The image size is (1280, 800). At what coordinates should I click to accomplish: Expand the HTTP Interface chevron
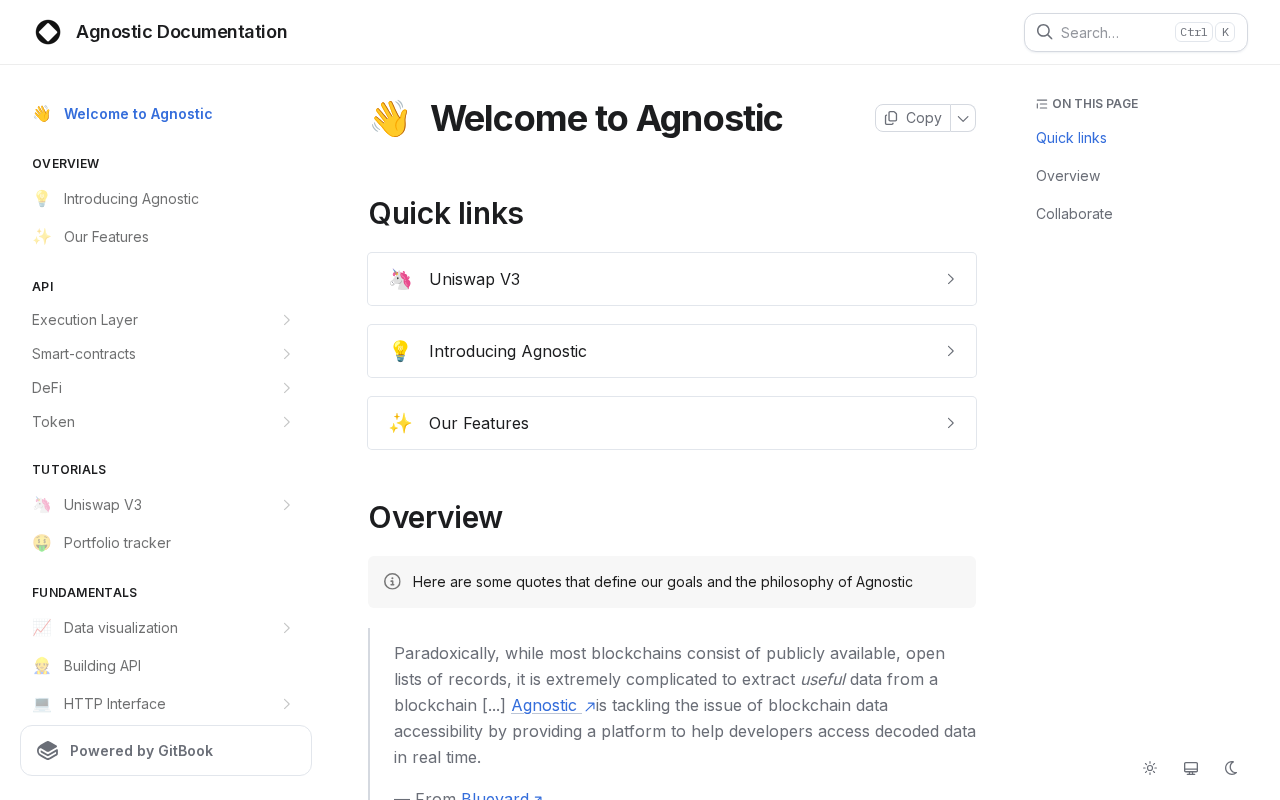(x=286, y=704)
